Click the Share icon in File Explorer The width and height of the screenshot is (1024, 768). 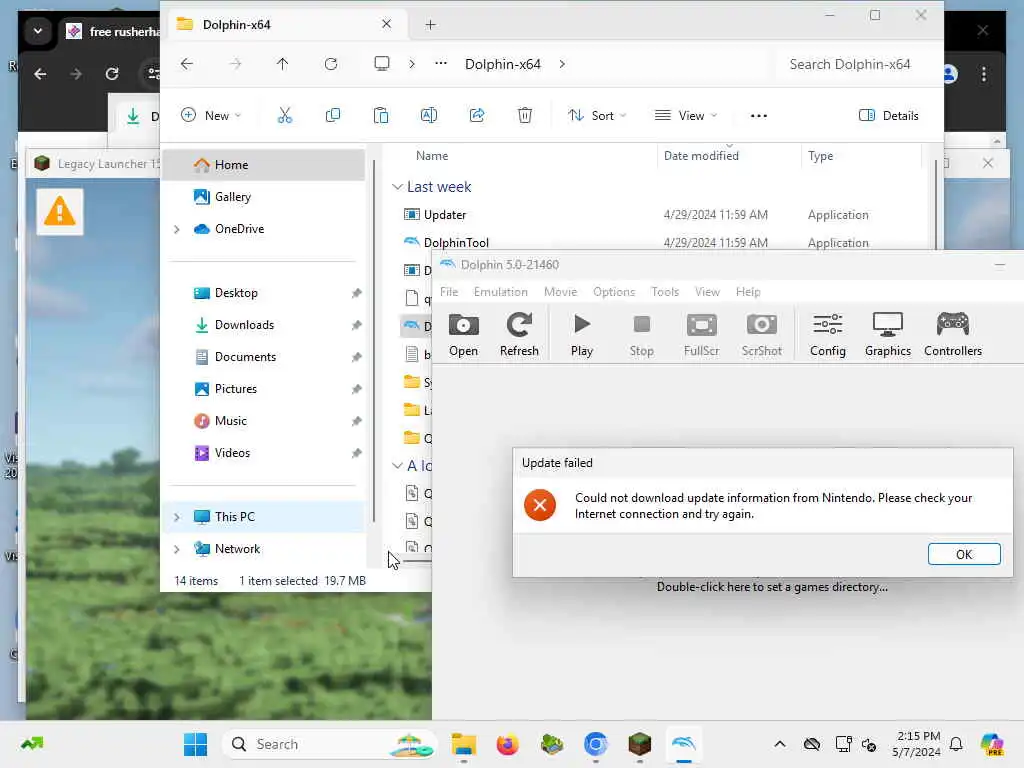pos(477,116)
